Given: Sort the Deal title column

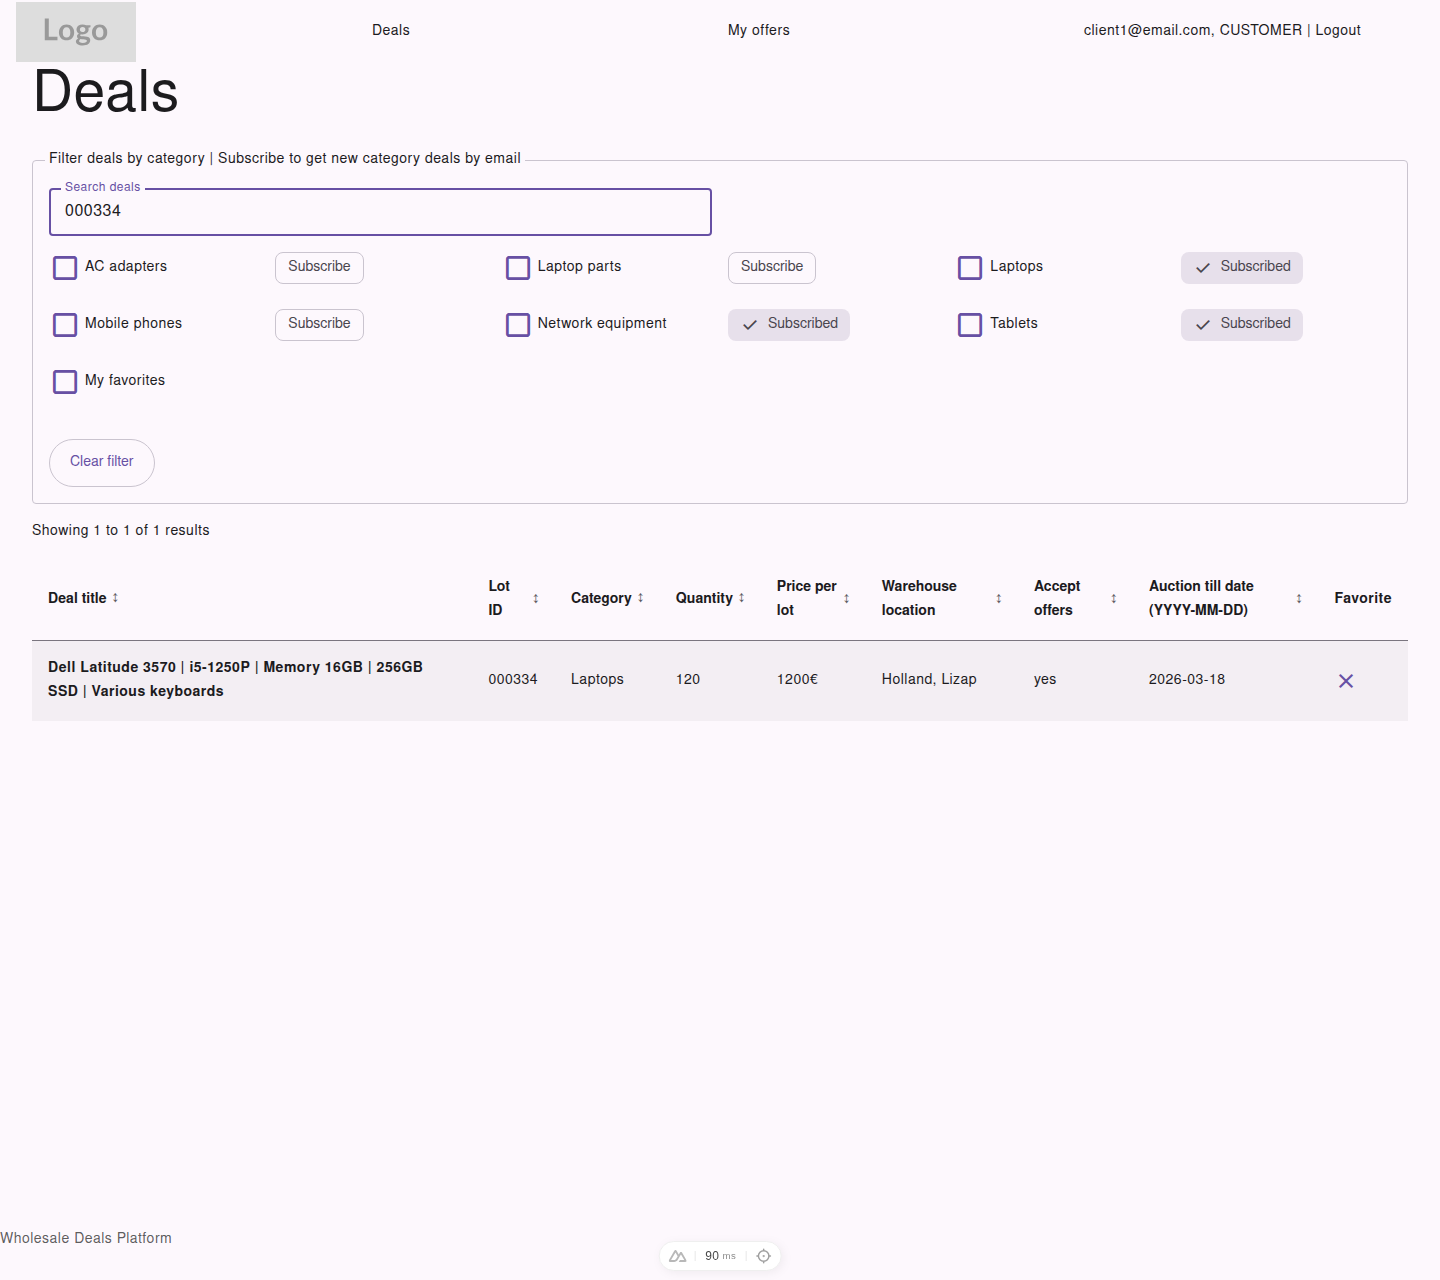Looking at the screenshot, I should [116, 597].
